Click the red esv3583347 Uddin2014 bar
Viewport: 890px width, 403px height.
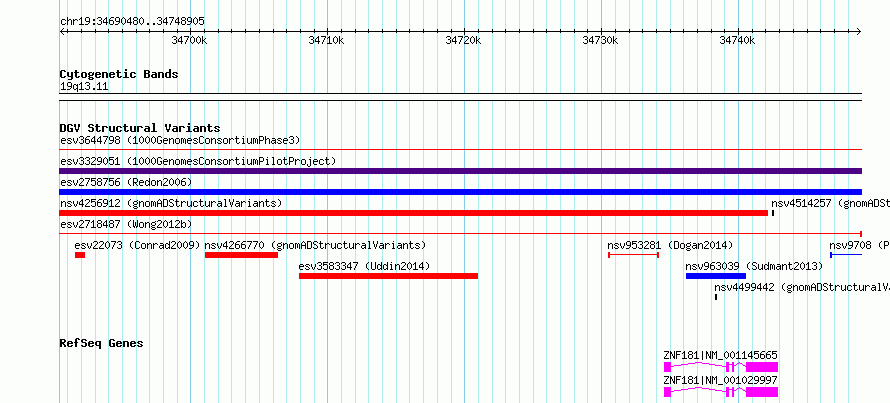(388, 276)
